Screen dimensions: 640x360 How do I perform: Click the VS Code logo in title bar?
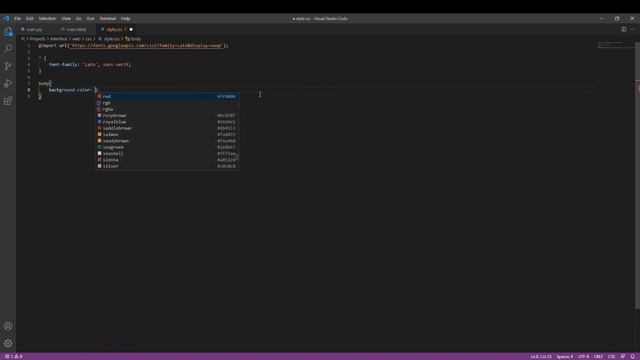tap(6, 18)
